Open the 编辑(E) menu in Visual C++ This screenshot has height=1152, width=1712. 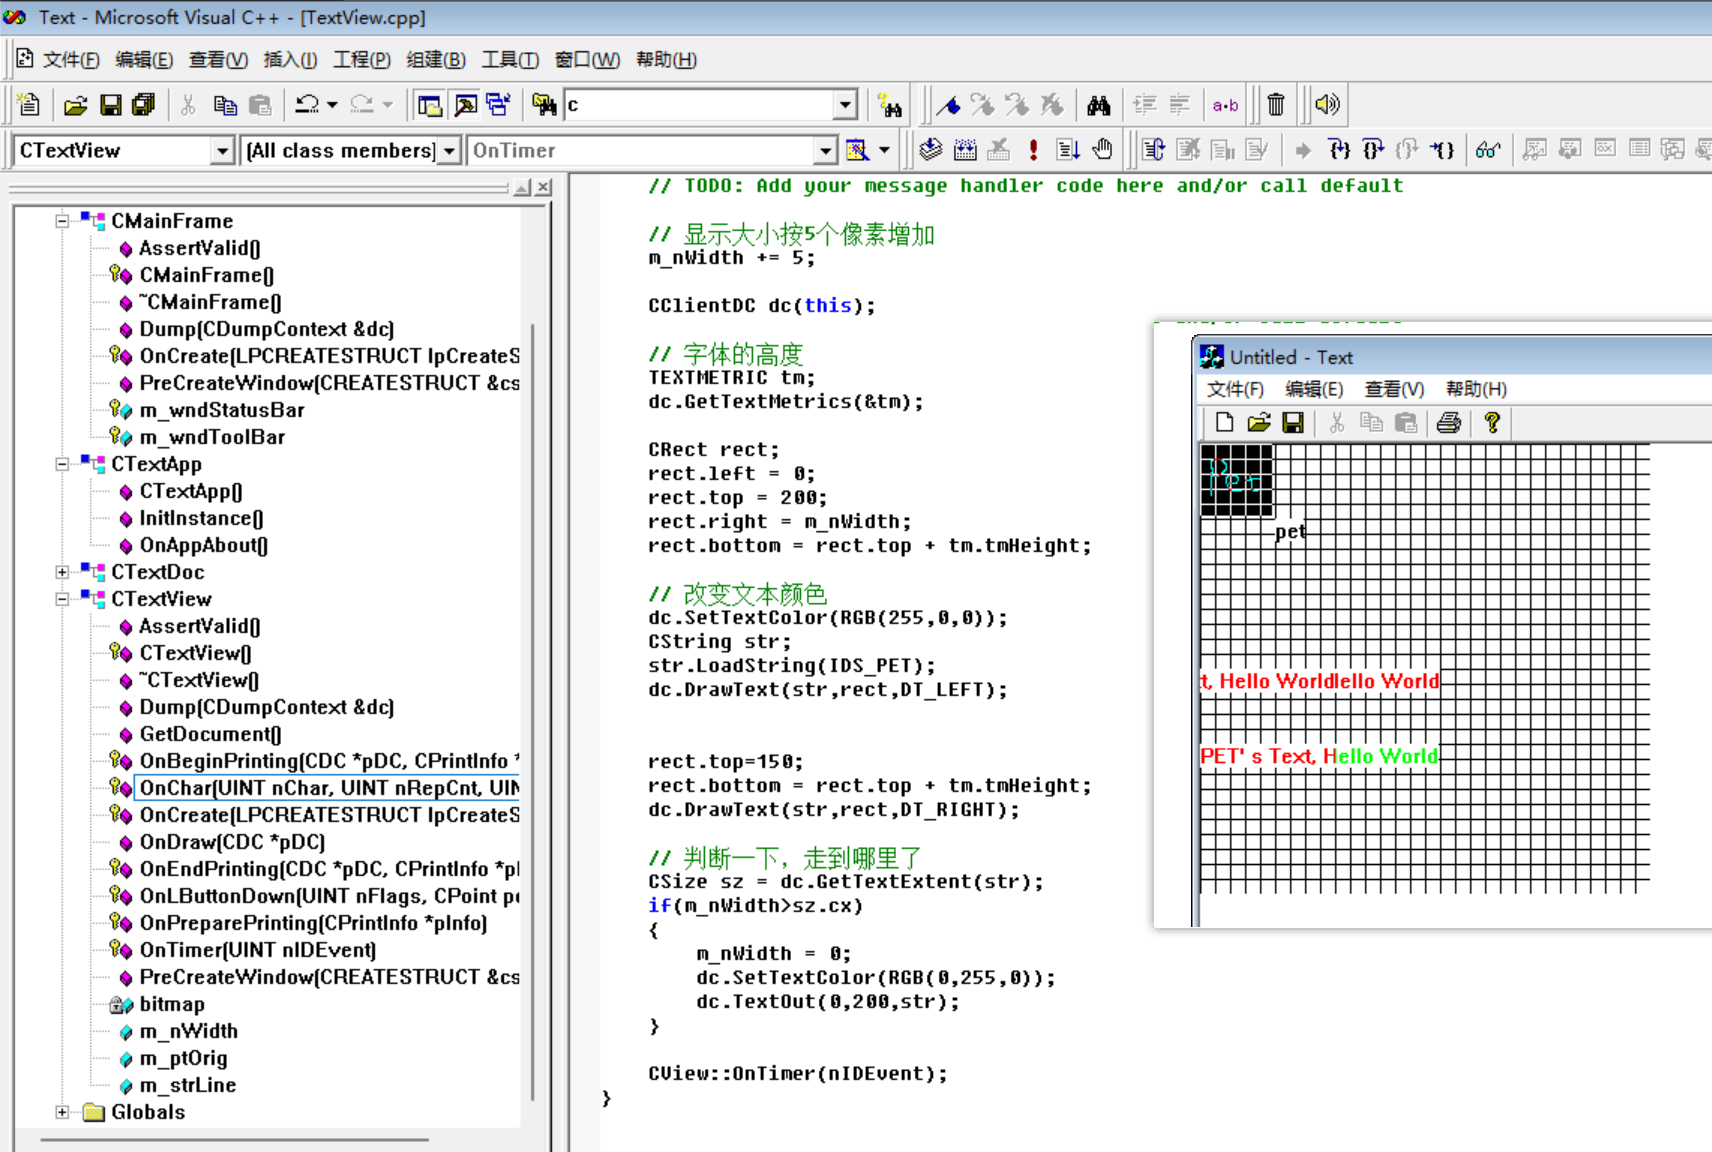(144, 60)
